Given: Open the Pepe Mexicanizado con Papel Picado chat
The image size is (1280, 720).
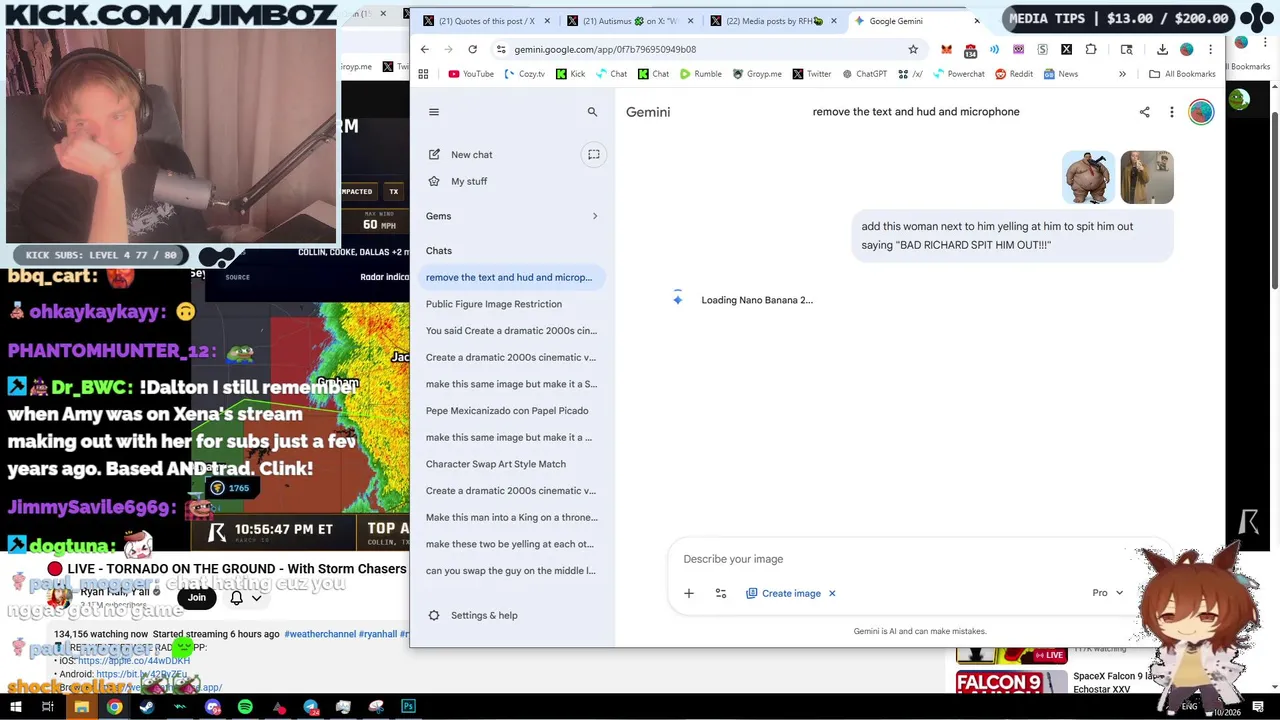Looking at the screenshot, I should (507, 411).
